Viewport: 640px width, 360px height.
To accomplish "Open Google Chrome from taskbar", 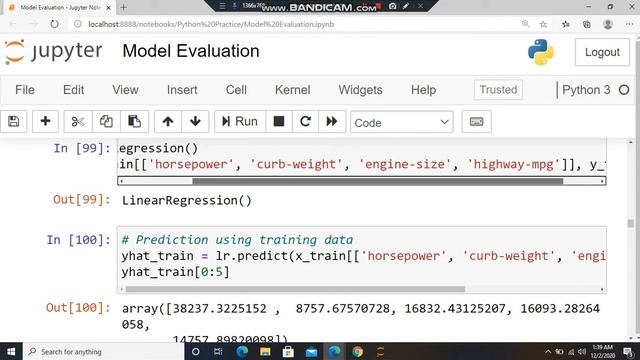I will click(x=358, y=351).
